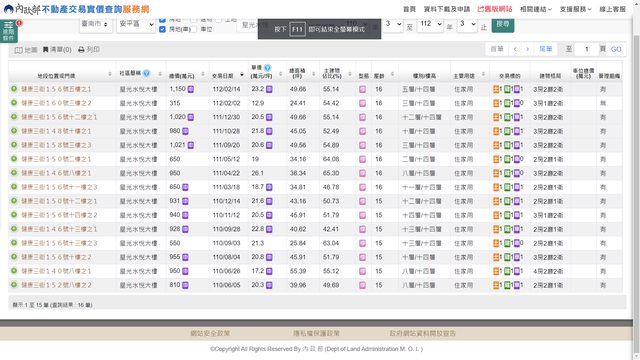Expand details for the 112/02/14 row
The image size is (640, 360).
tap(14, 89)
